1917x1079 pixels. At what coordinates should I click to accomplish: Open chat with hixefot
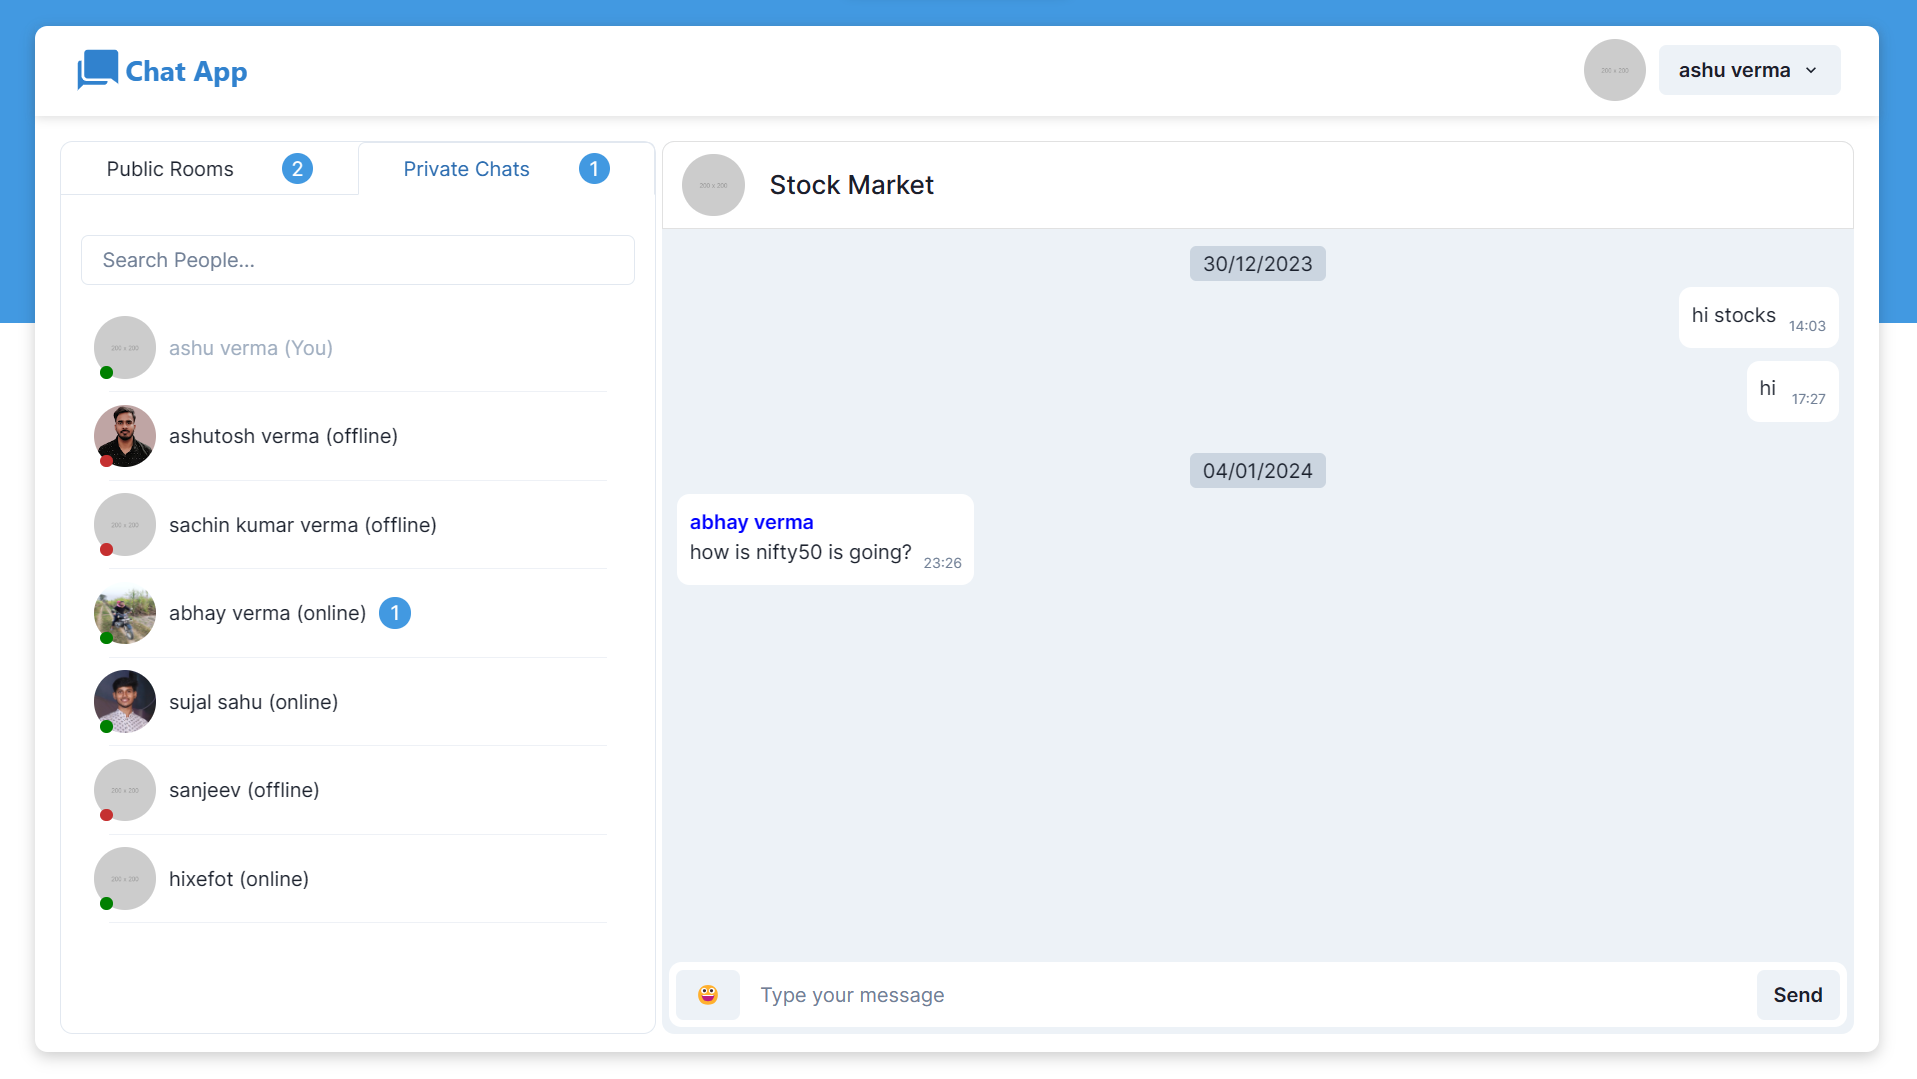(238, 879)
